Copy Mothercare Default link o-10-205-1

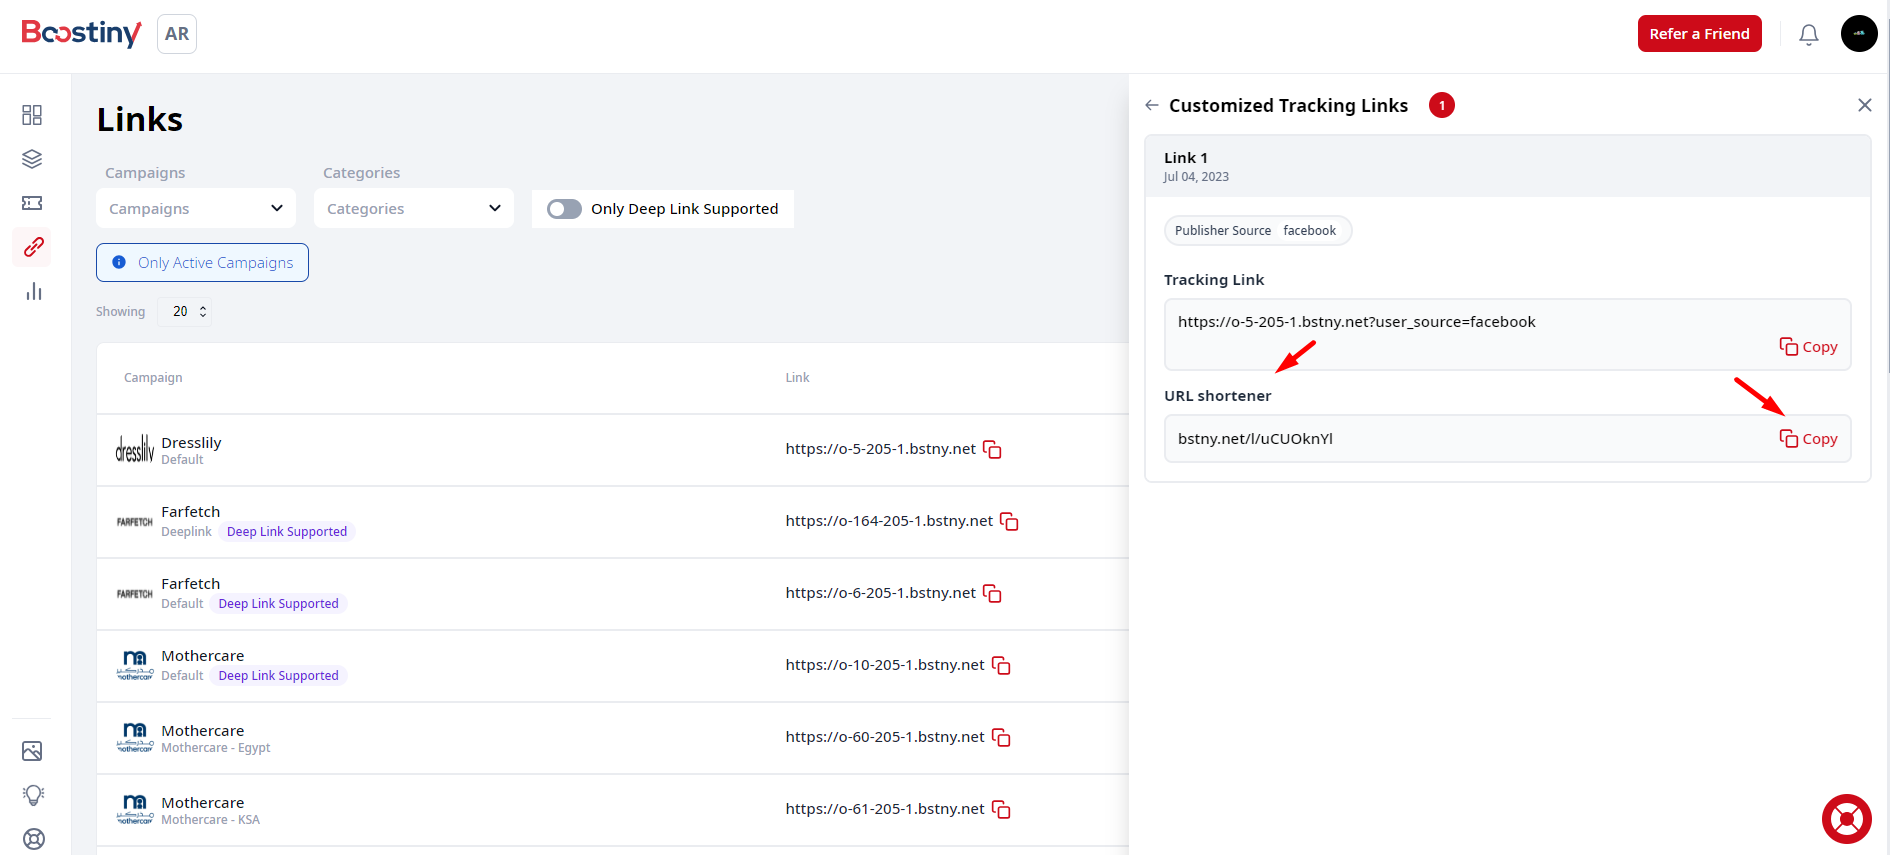[1001, 666]
